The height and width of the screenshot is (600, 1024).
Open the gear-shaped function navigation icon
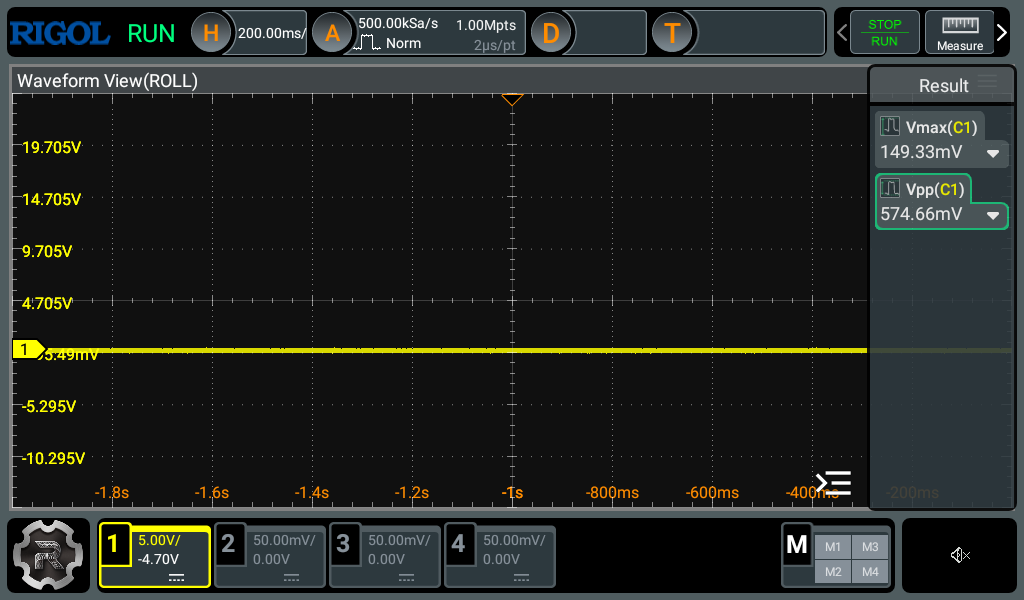point(48,555)
